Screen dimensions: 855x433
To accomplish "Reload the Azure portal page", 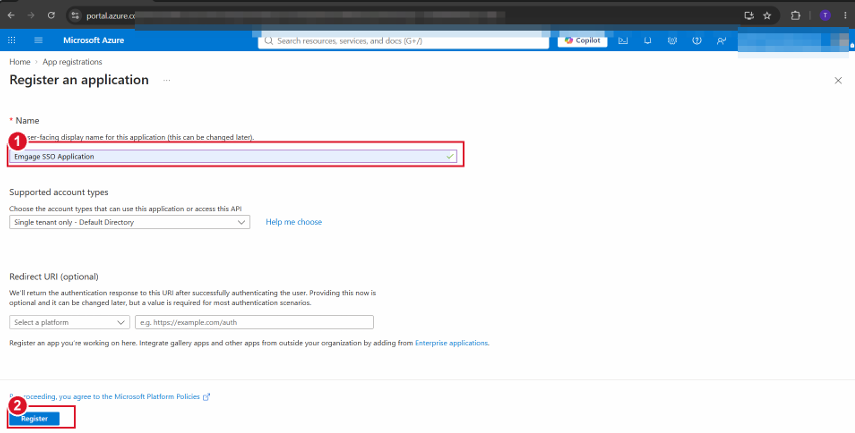I will coord(51,15).
